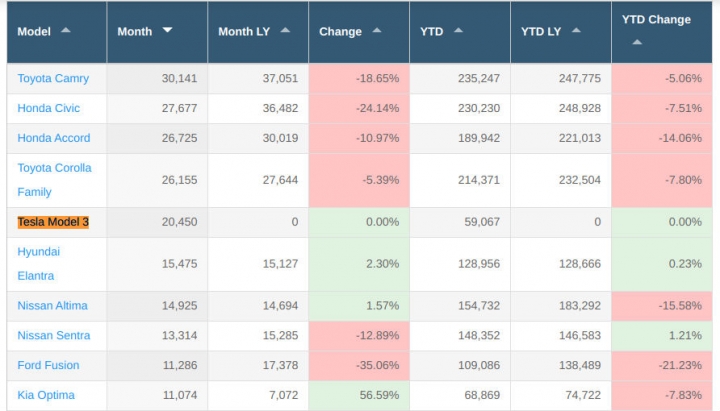Select the 1.57% change cell
The height and width of the screenshot is (411, 720).
(x=359, y=306)
